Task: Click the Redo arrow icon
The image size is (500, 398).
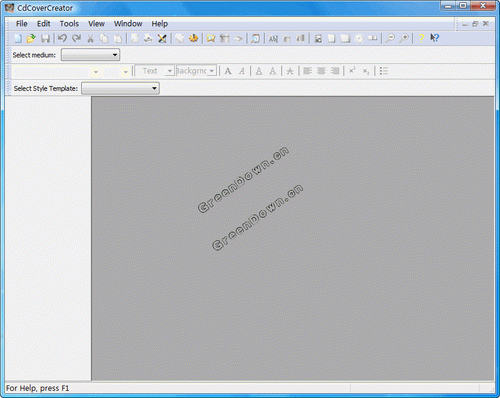Action: 77,38
